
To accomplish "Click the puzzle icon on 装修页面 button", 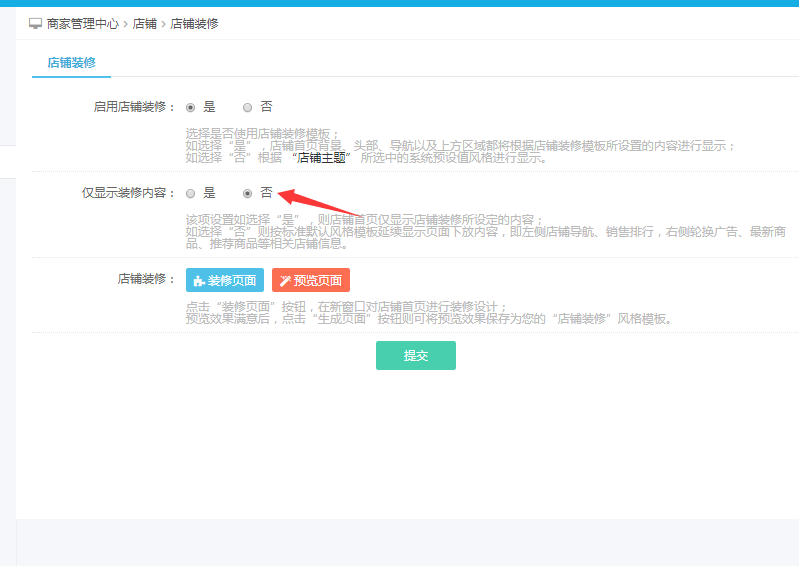I will pyautogui.click(x=199, y=281).
